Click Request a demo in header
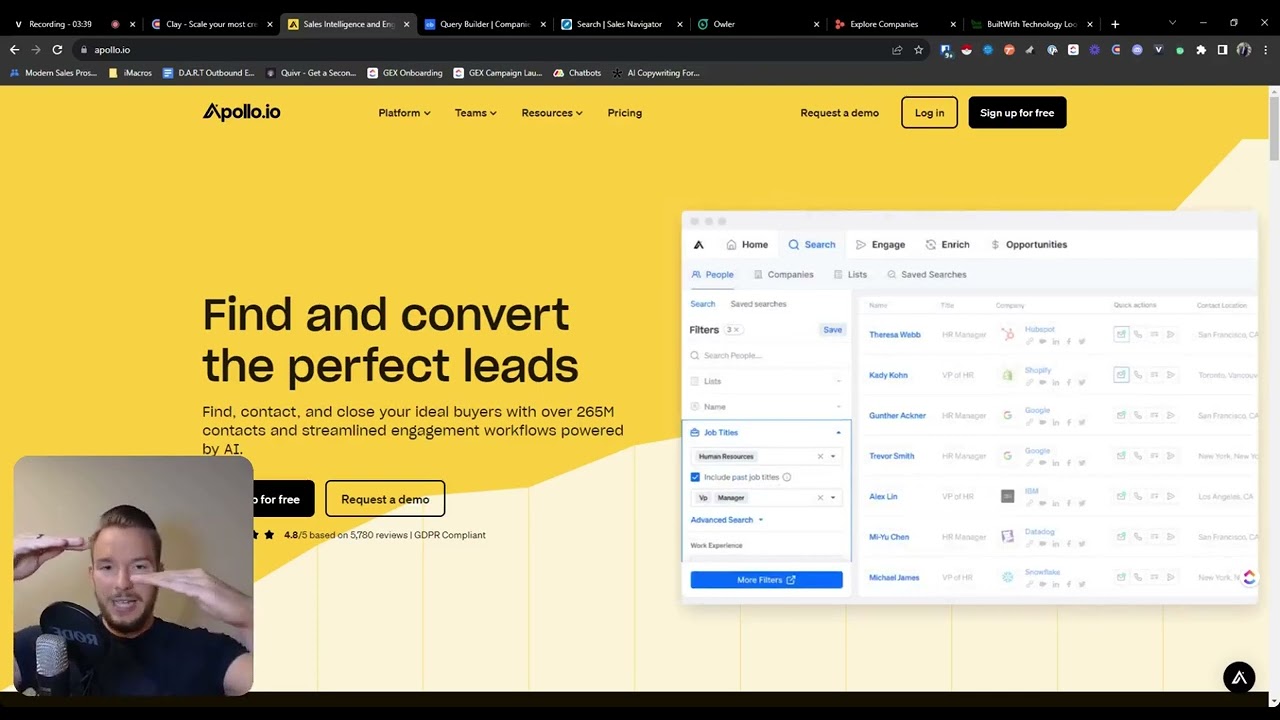This screenshot has width=1280, height=720. pos(839,113)
